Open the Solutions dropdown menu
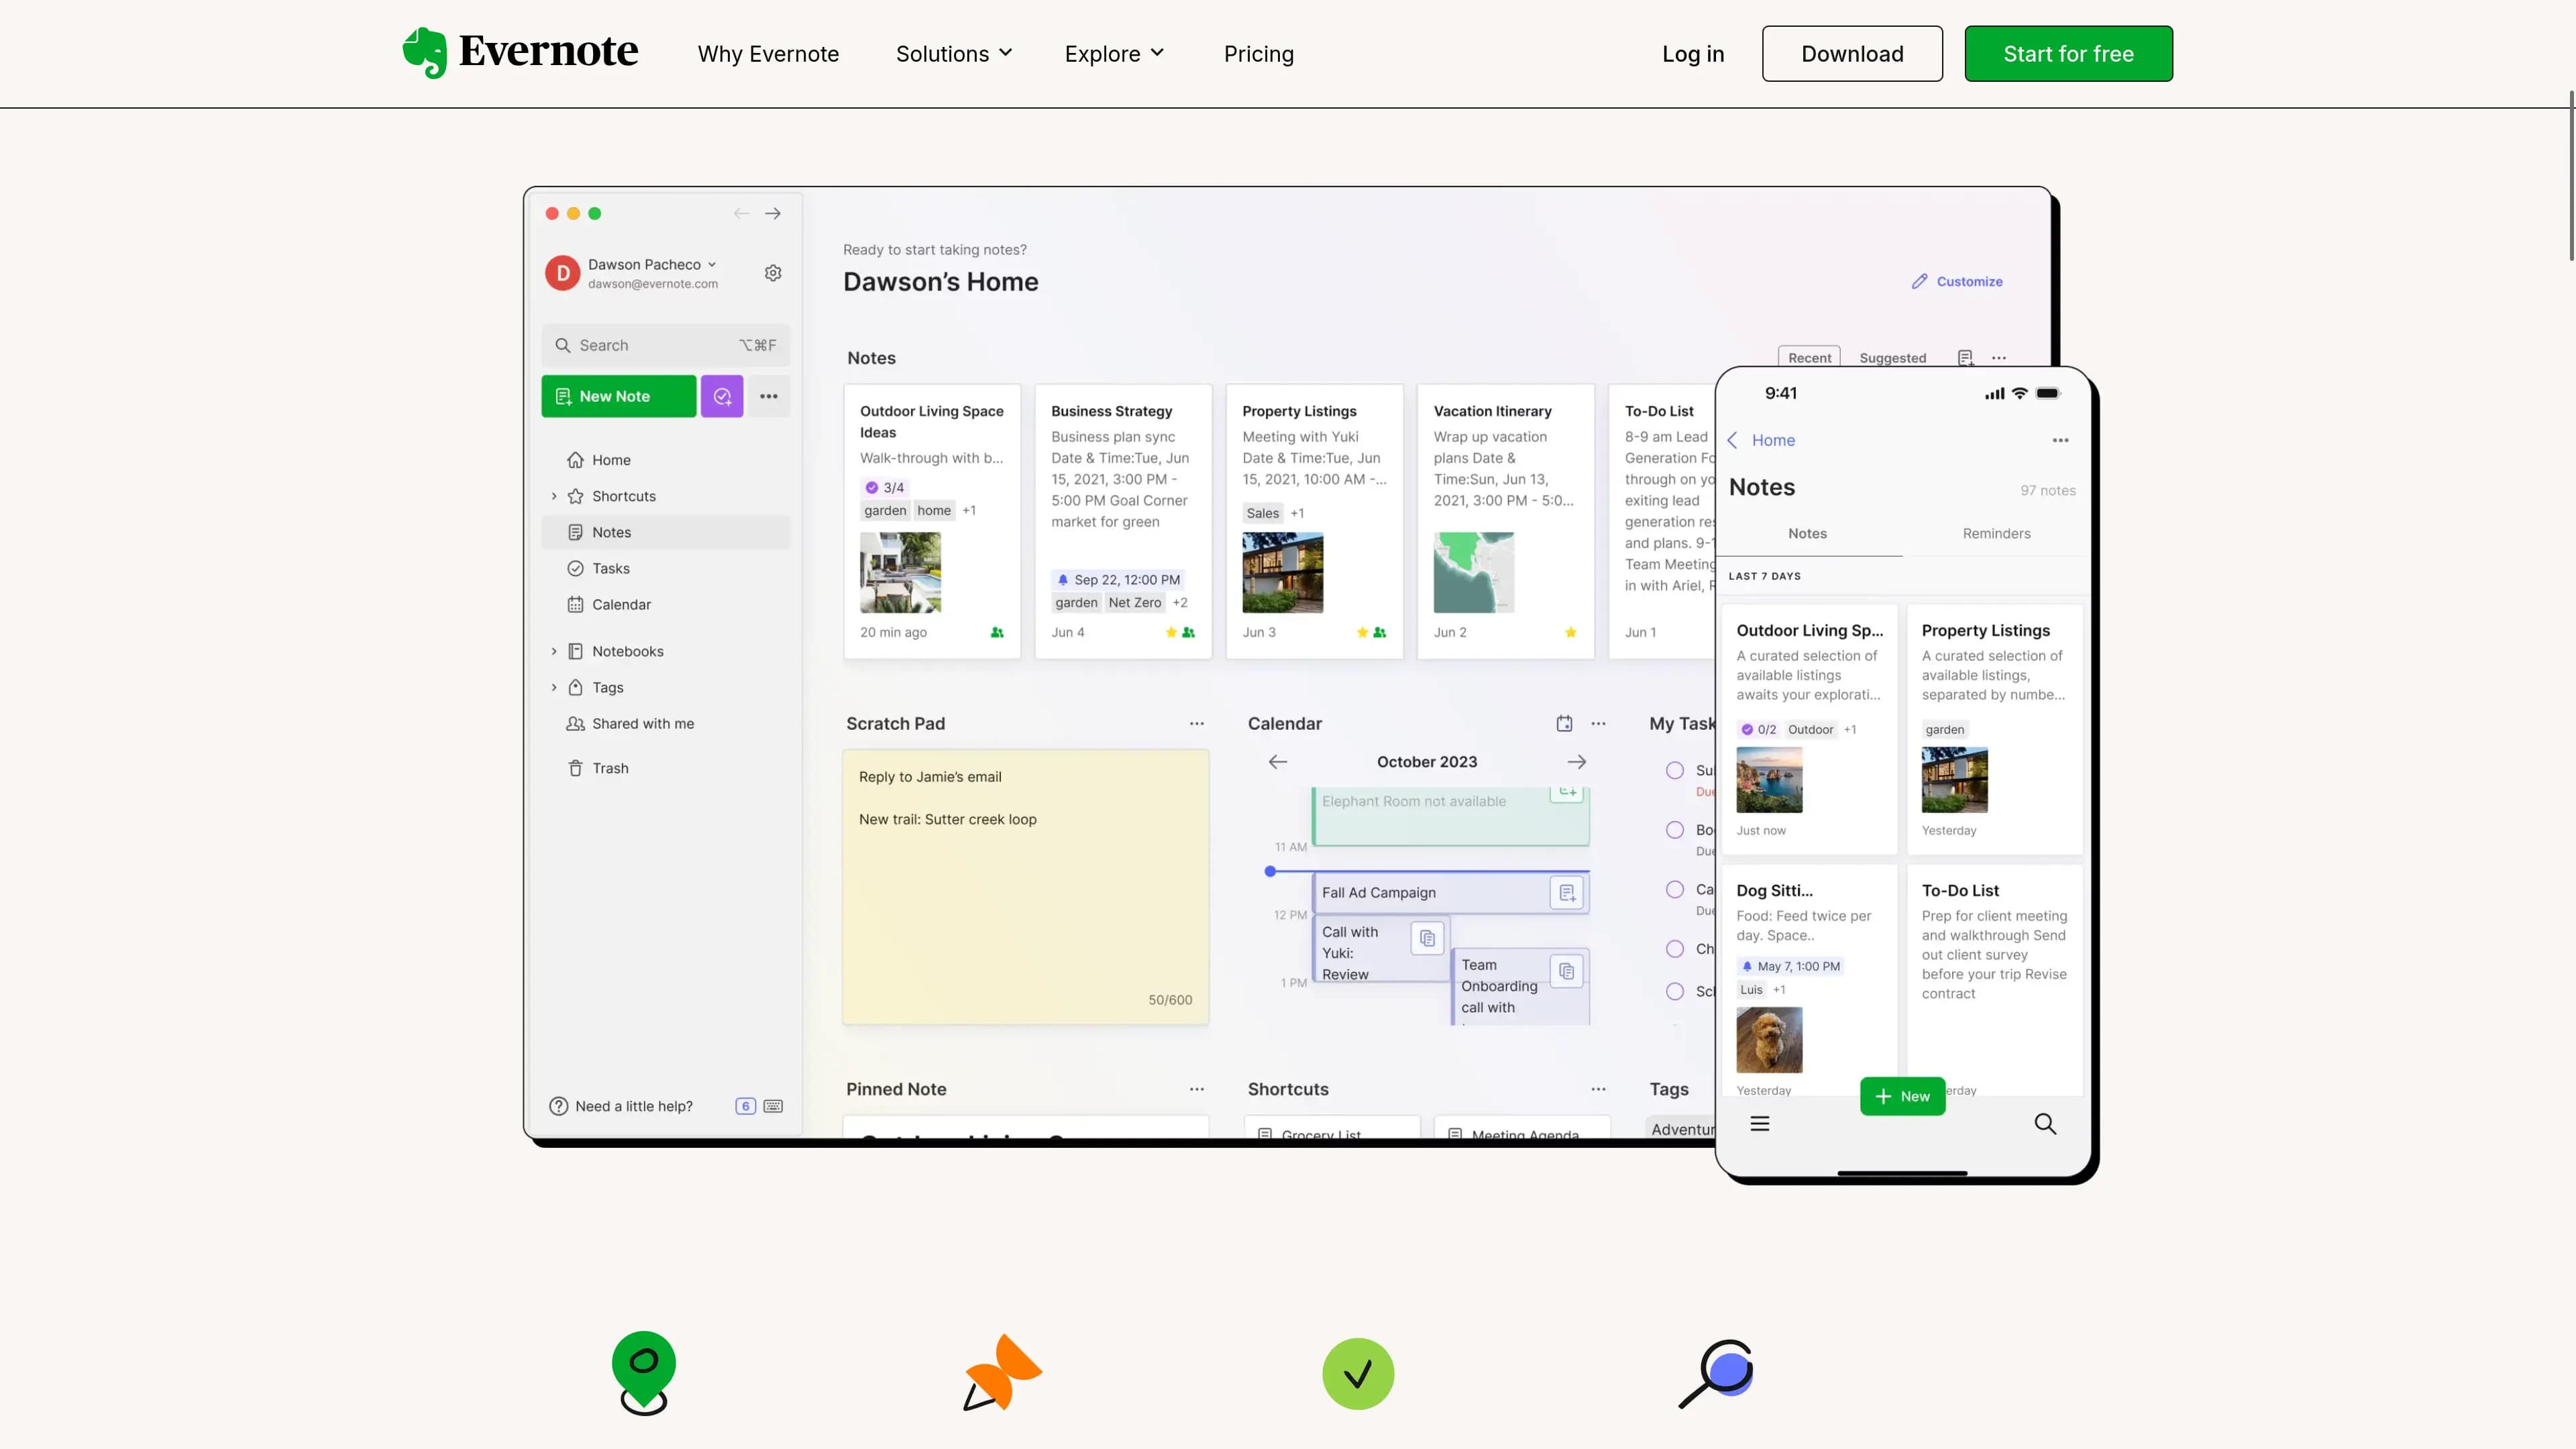 [x=954, y=54]
